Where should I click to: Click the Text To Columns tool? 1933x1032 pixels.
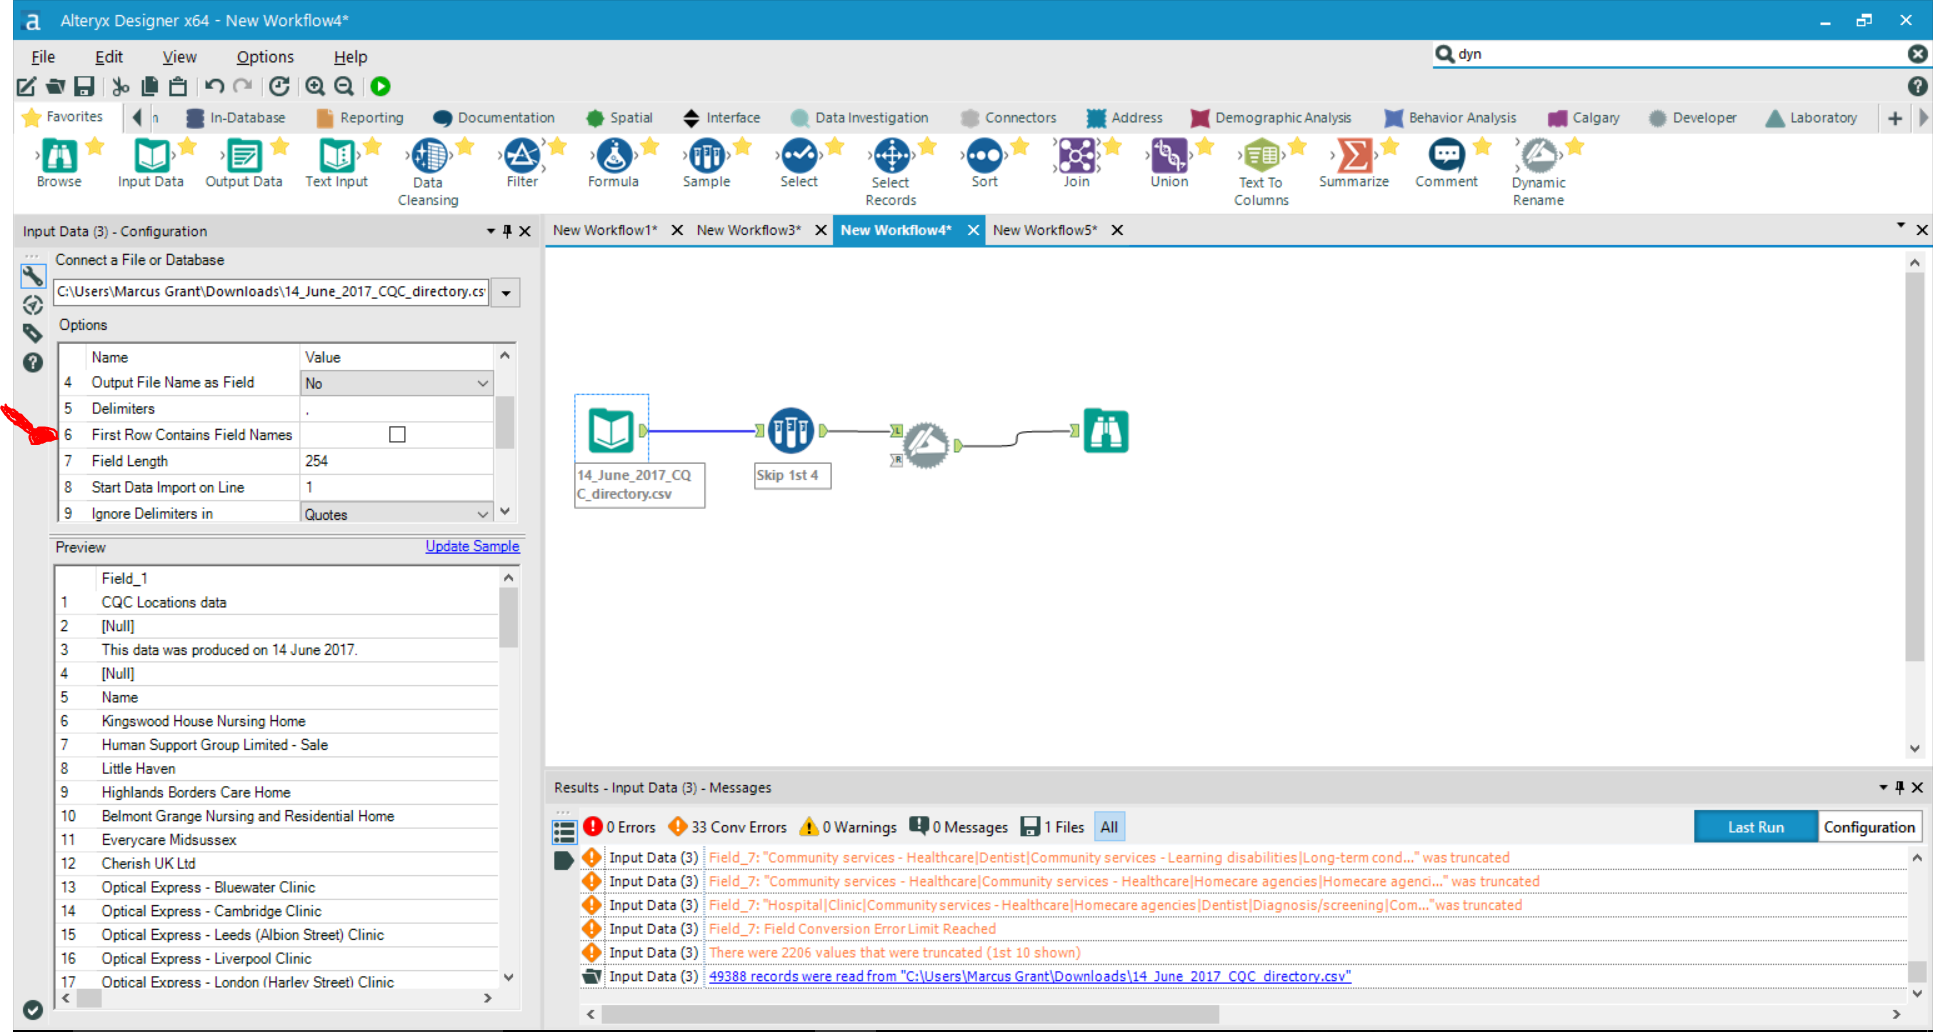(x=1261, y=157)
